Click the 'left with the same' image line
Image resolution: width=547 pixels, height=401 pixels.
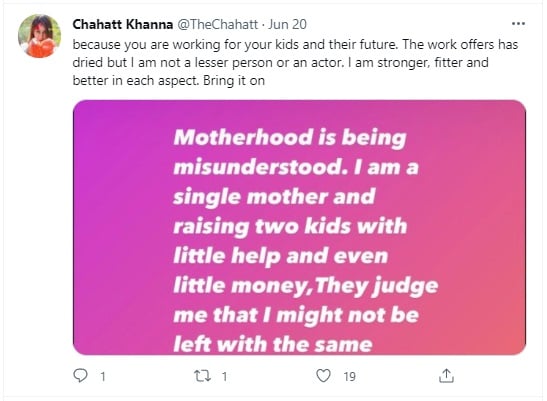pyautogui.click(x=273, y=344)
